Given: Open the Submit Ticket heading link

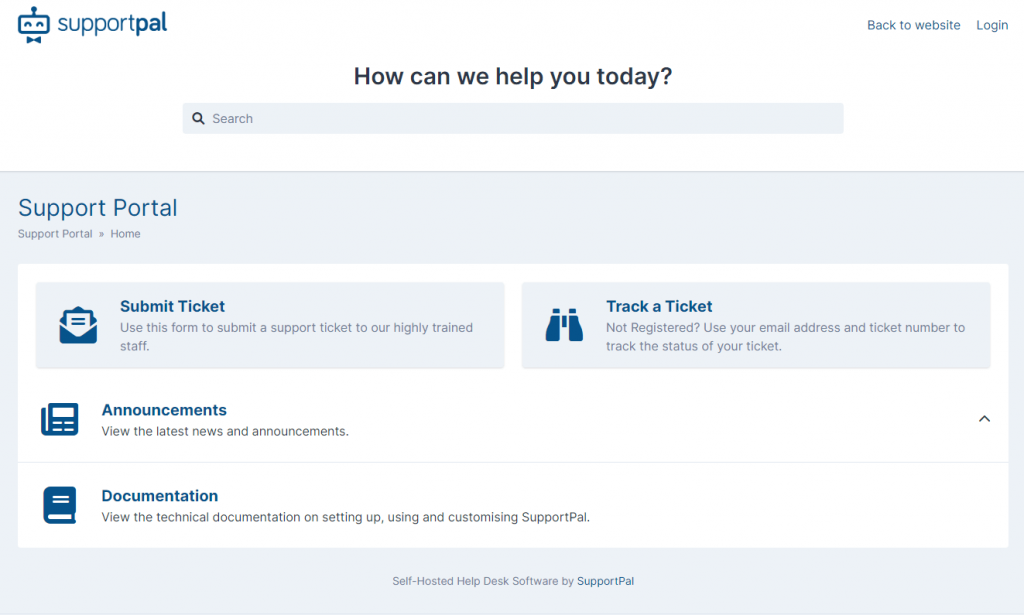Looking at the screenshot, I should [172, 306].
